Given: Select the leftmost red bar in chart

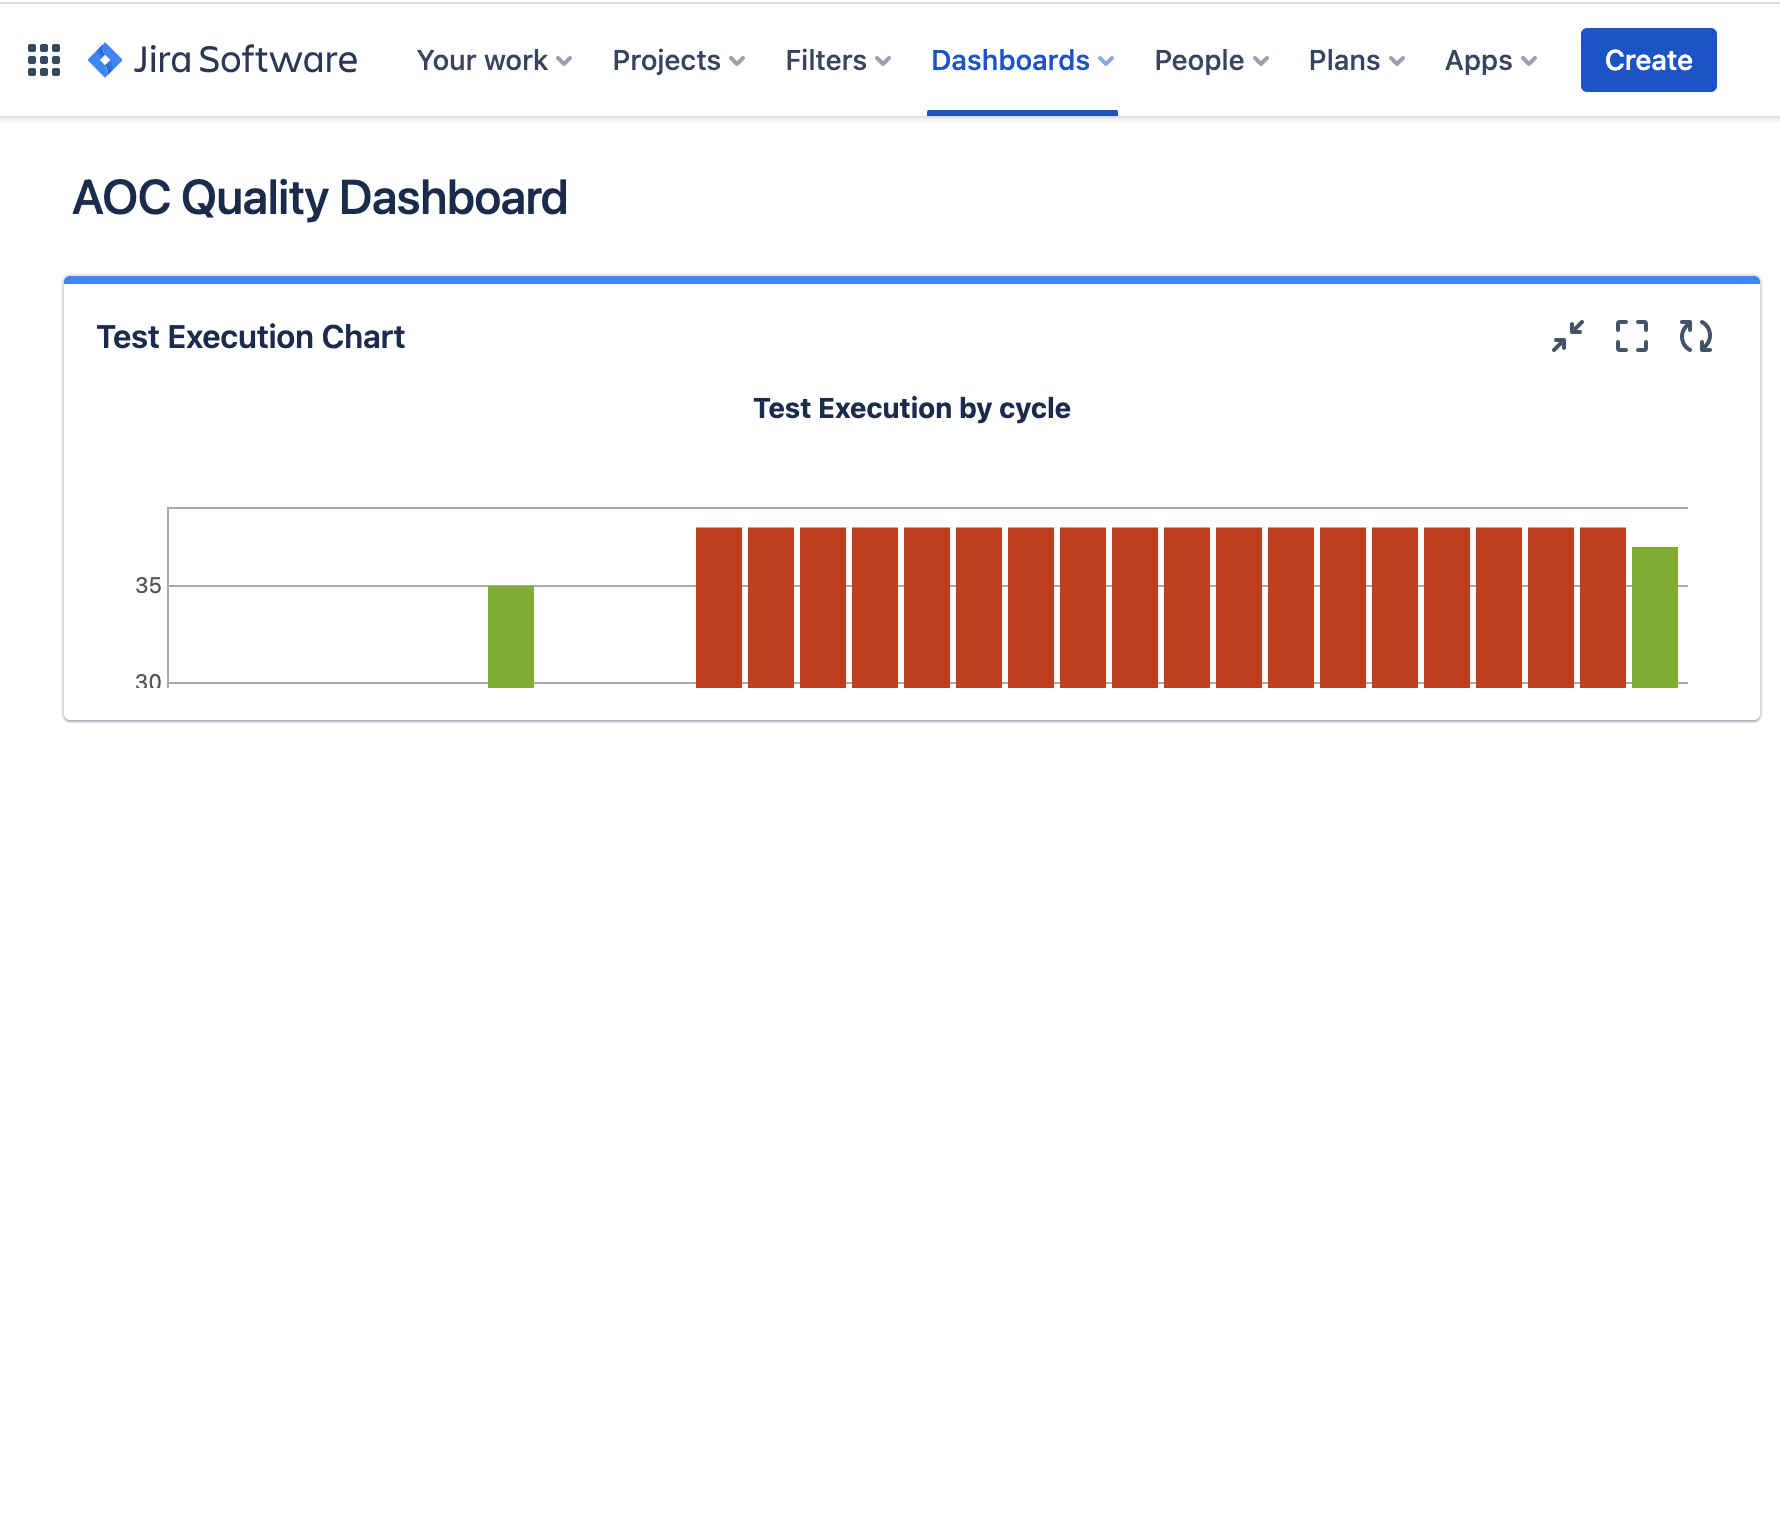Looking at the screenshot, I should pos(718,607).
